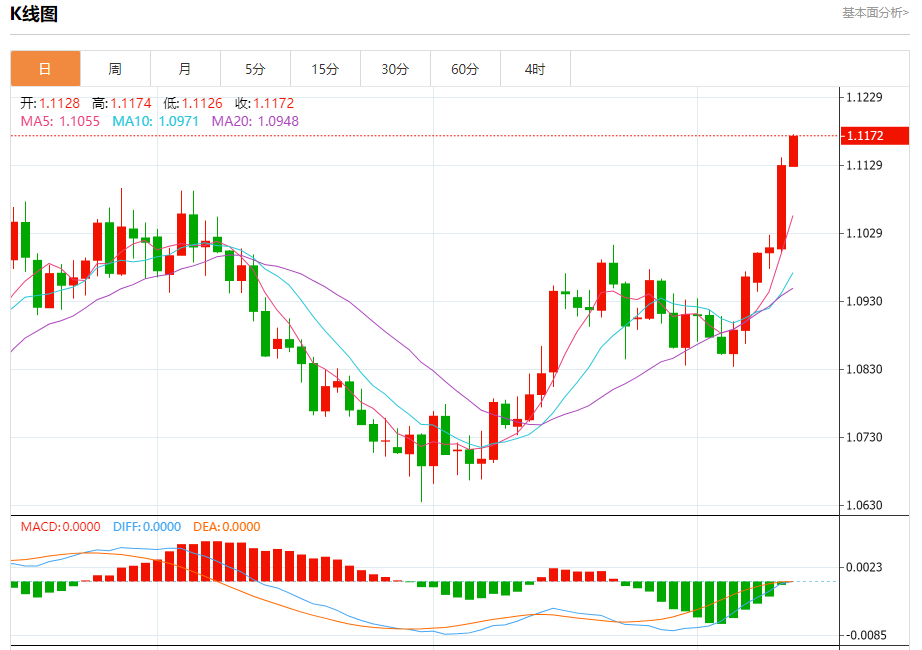Click the 1.0730 price axis label
Screen dimensions: 922x650
864,437
